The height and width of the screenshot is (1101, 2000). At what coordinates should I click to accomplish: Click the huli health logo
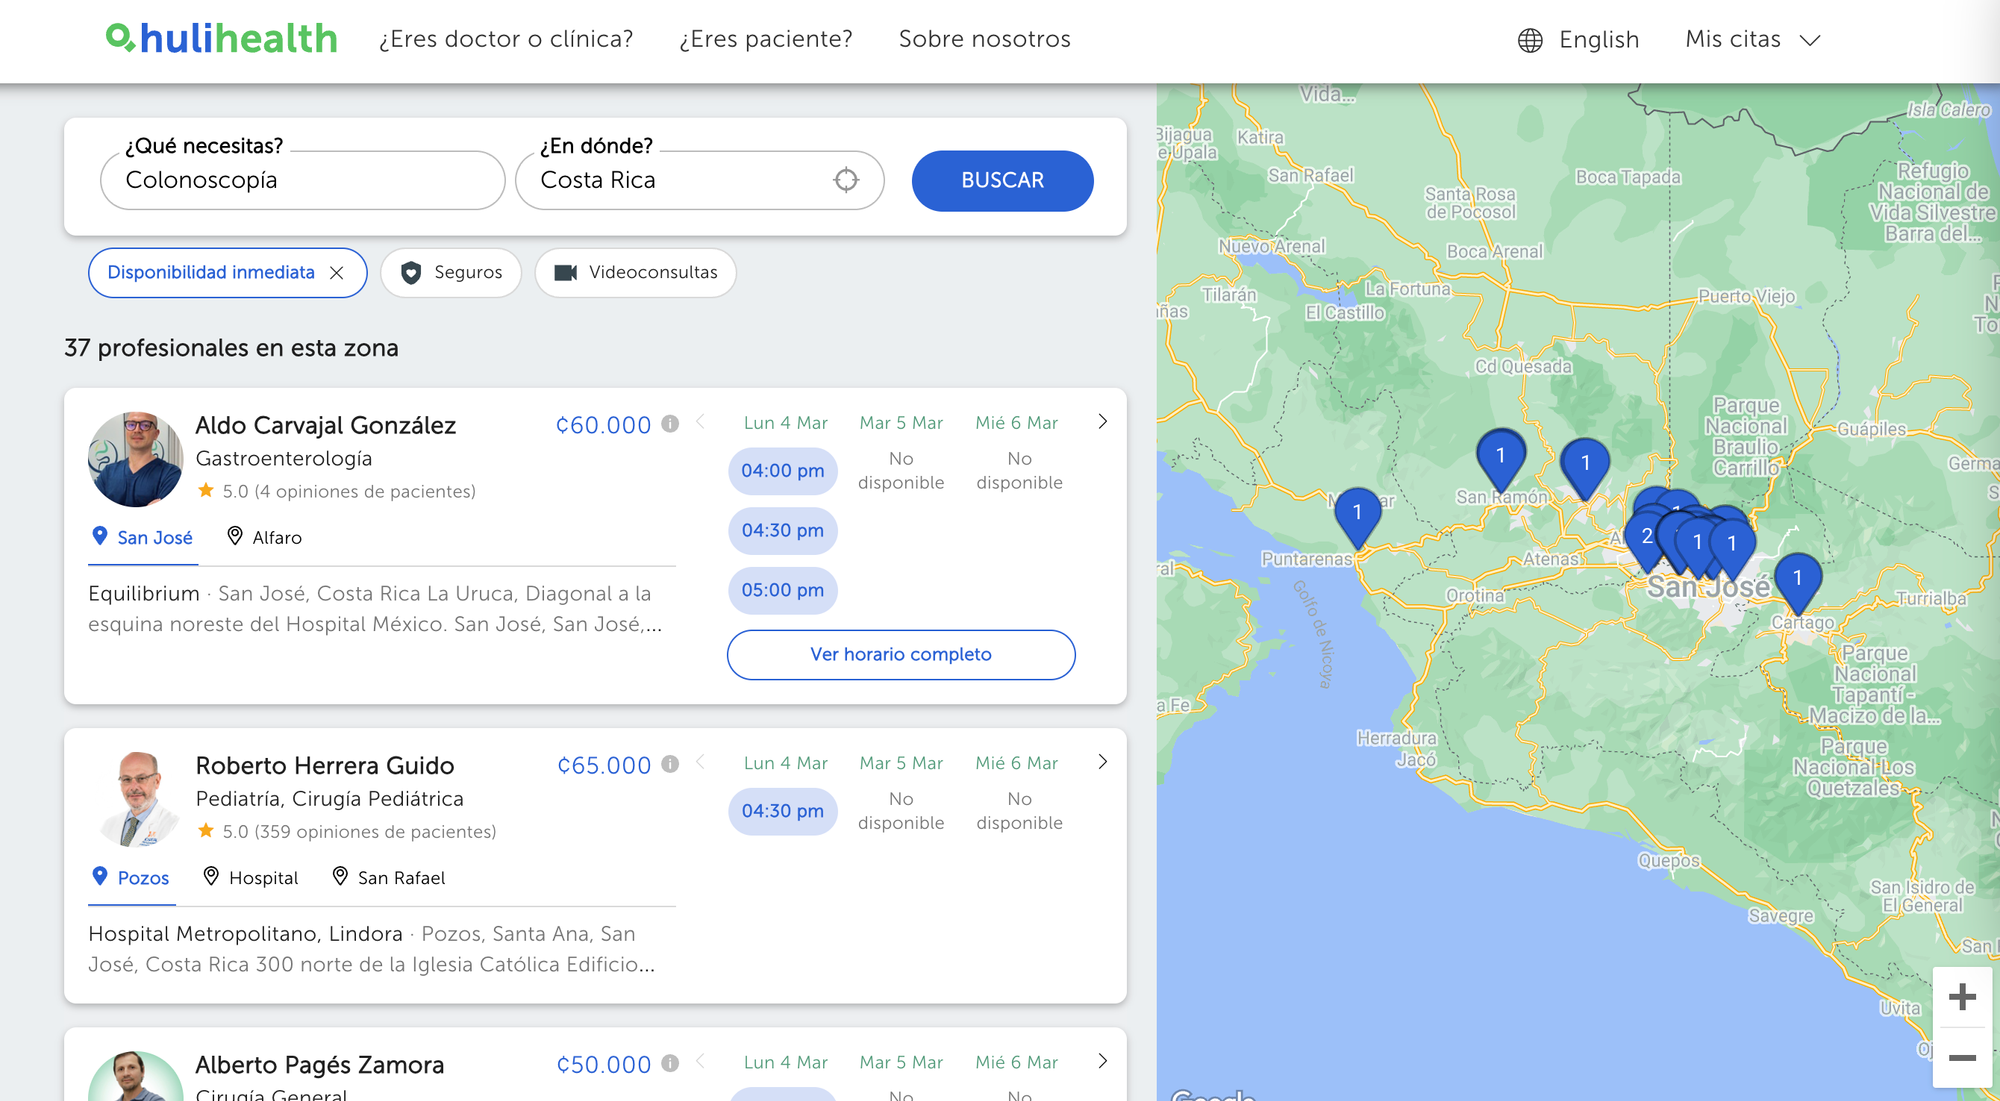(x=222, y=39)
